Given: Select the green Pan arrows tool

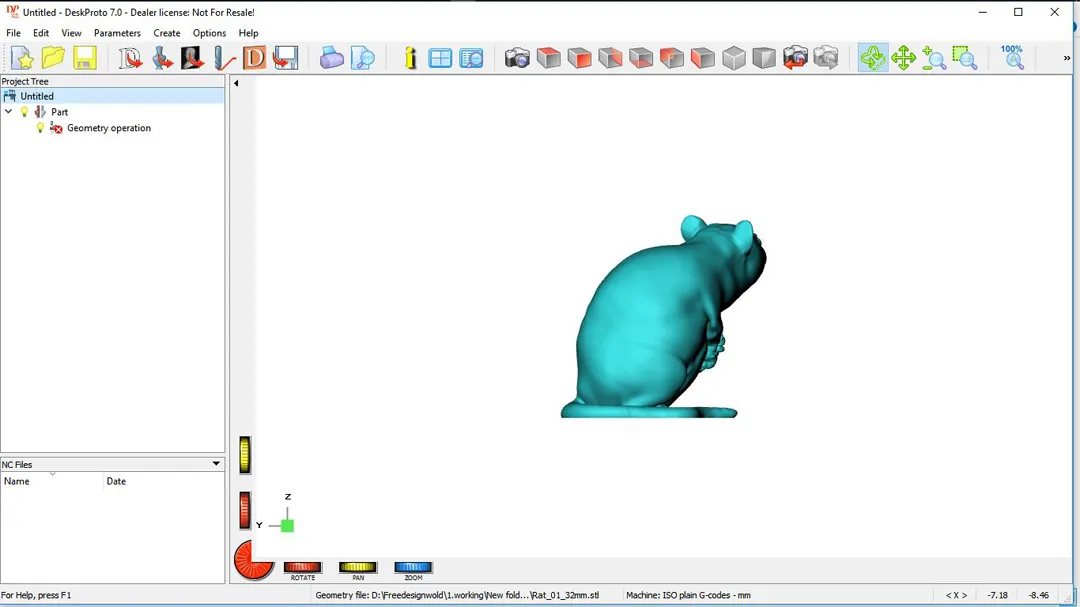Looking at the screenshot, I should tap(904, 58).
